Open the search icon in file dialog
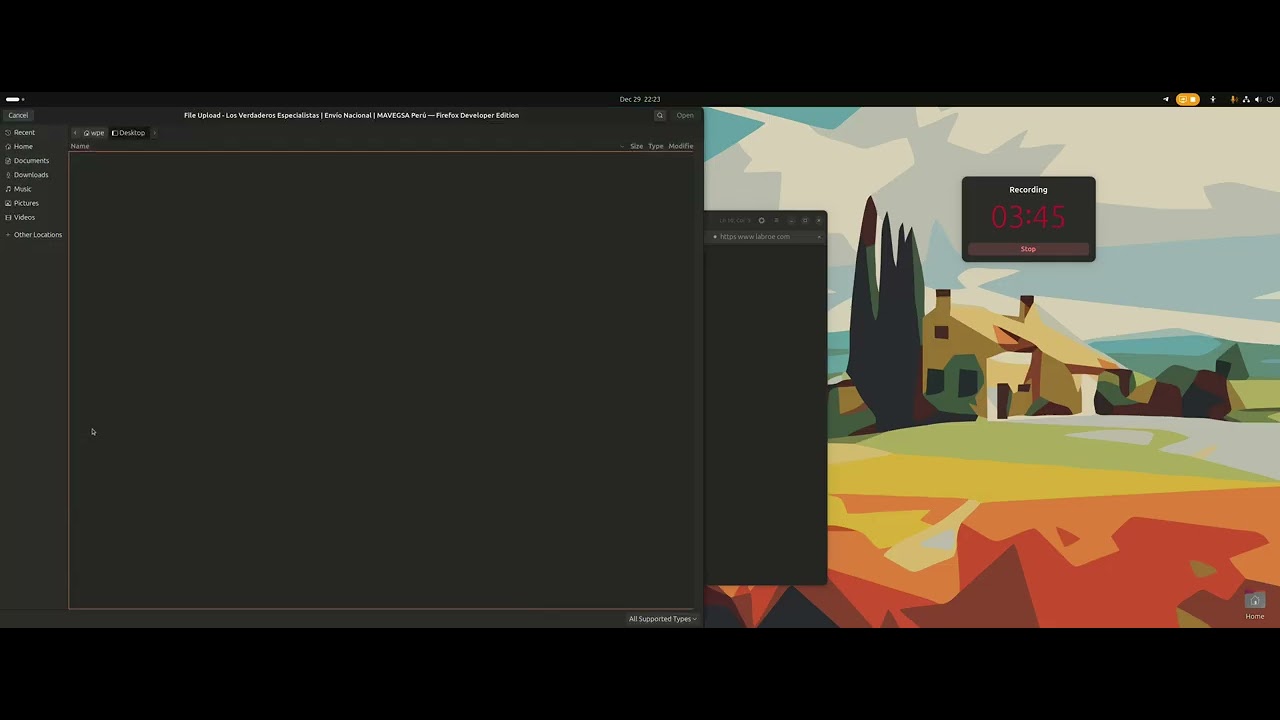Screen dimensions: 1280x720 pyautogui.click(x=660, y=115)
